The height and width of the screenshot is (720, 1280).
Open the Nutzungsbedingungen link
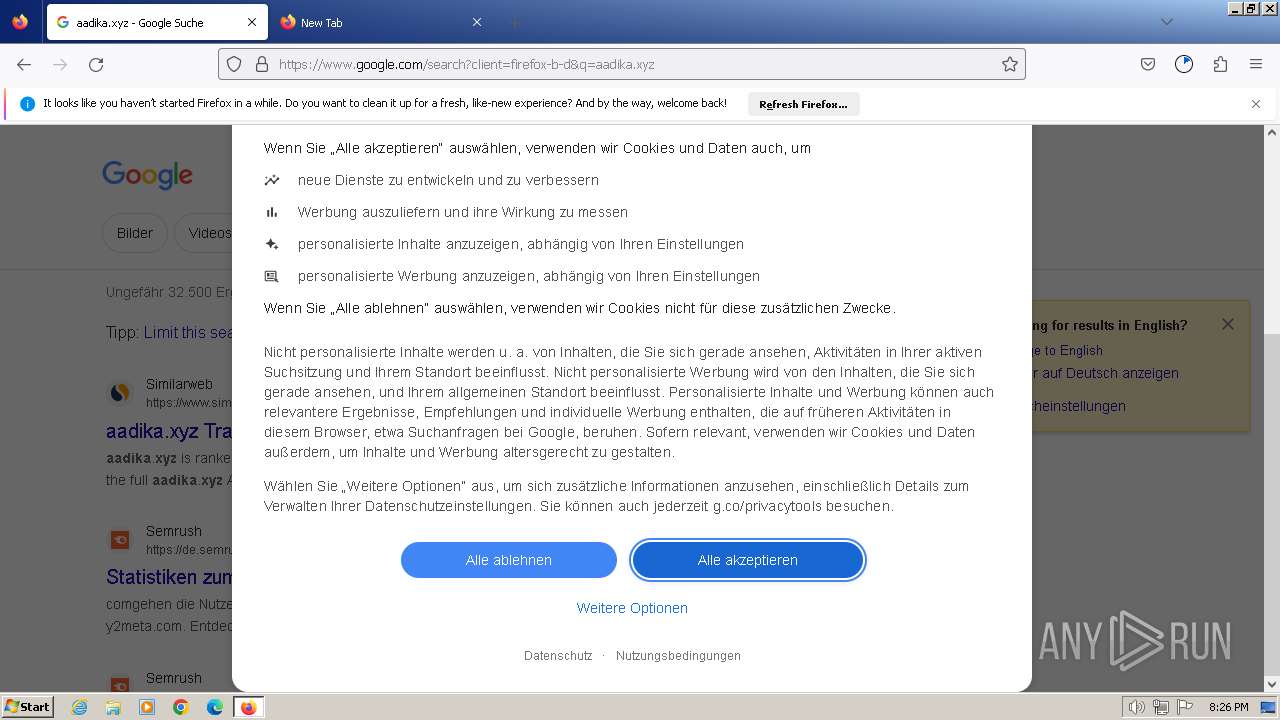pos(678,656)
